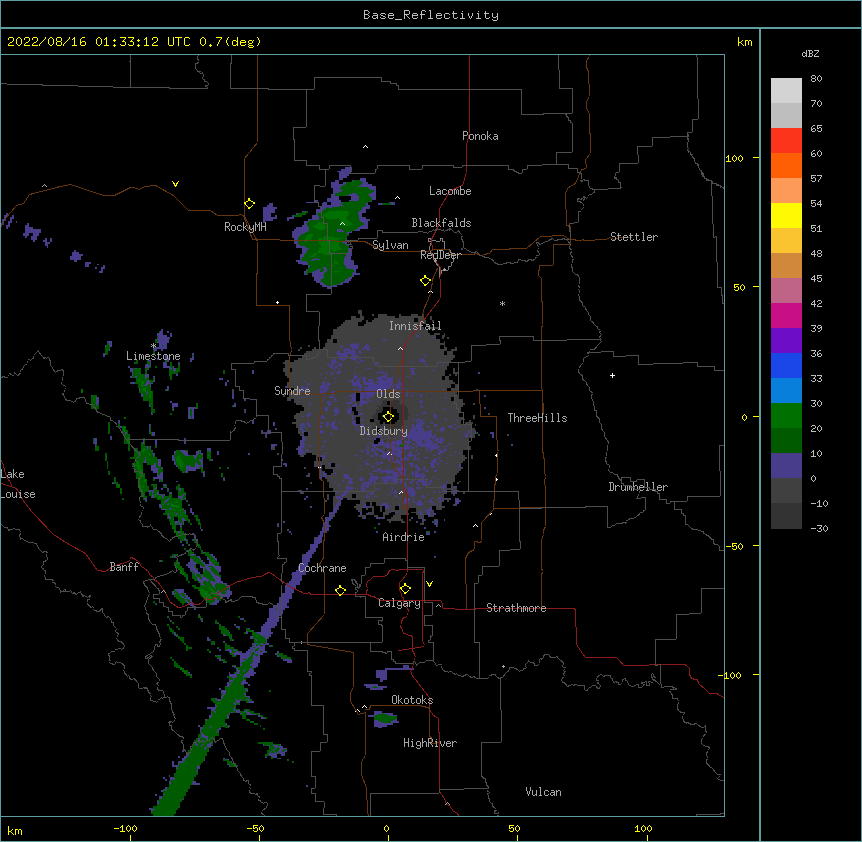Click the Stettler city label
The width and height of the screenshot is (862, 842).
(634, 237)
